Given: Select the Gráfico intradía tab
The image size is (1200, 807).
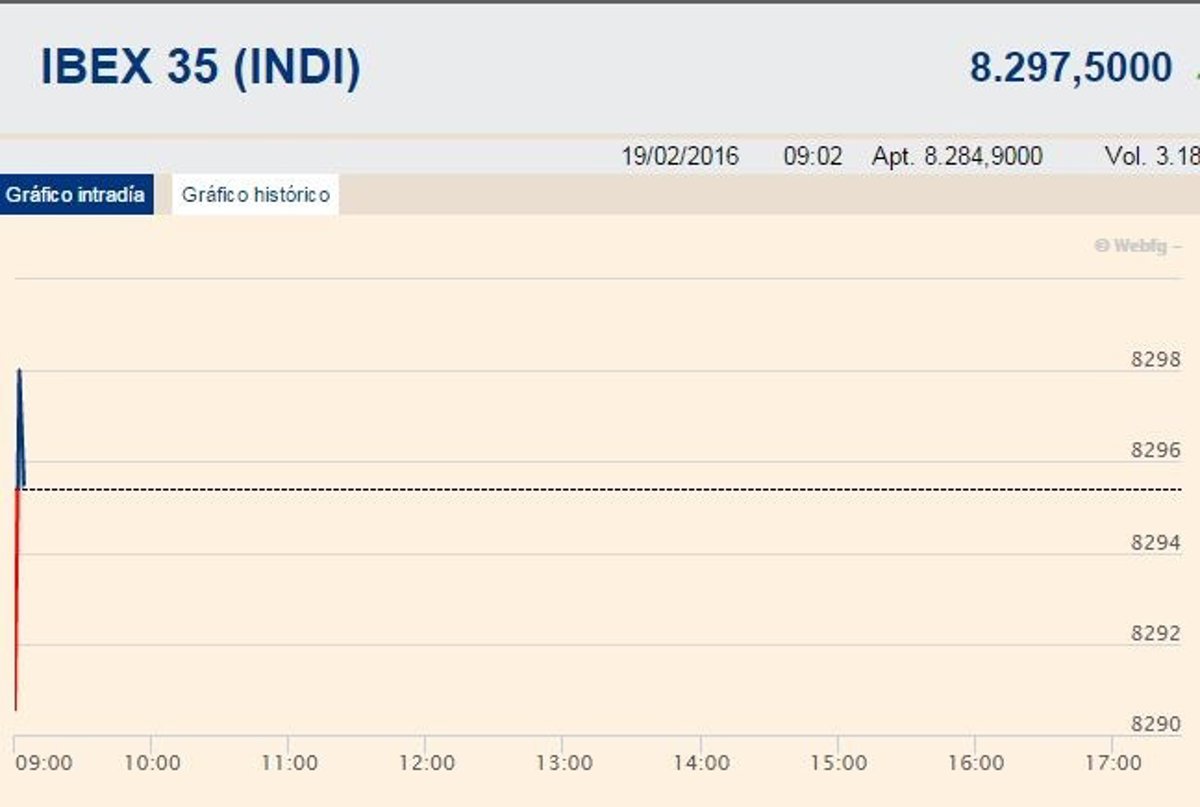Looking at the screenshot, I should tap(75, 195).
